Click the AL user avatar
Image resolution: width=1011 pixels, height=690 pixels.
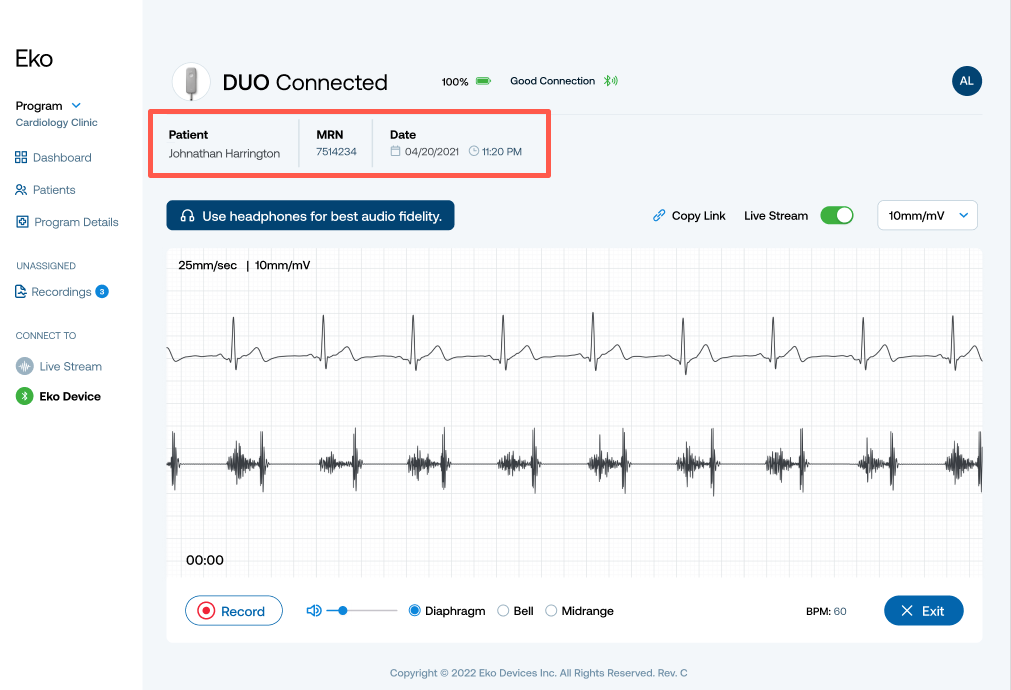pyautogui.click(x=966, y=82)
